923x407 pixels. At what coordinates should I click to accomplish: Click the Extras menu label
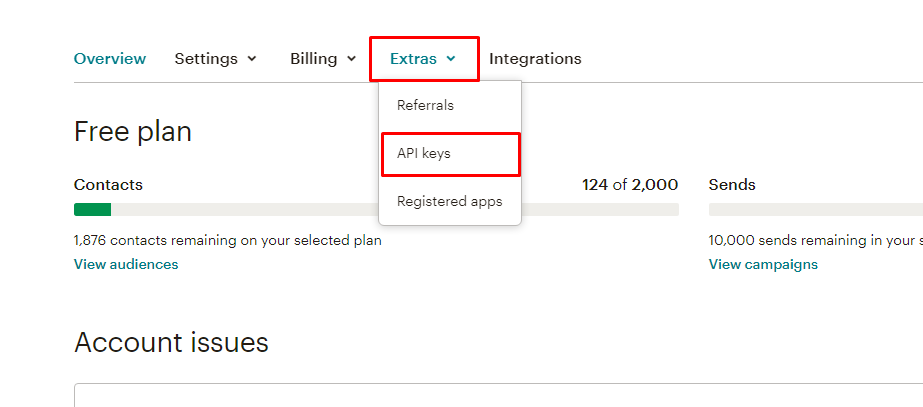413,59
